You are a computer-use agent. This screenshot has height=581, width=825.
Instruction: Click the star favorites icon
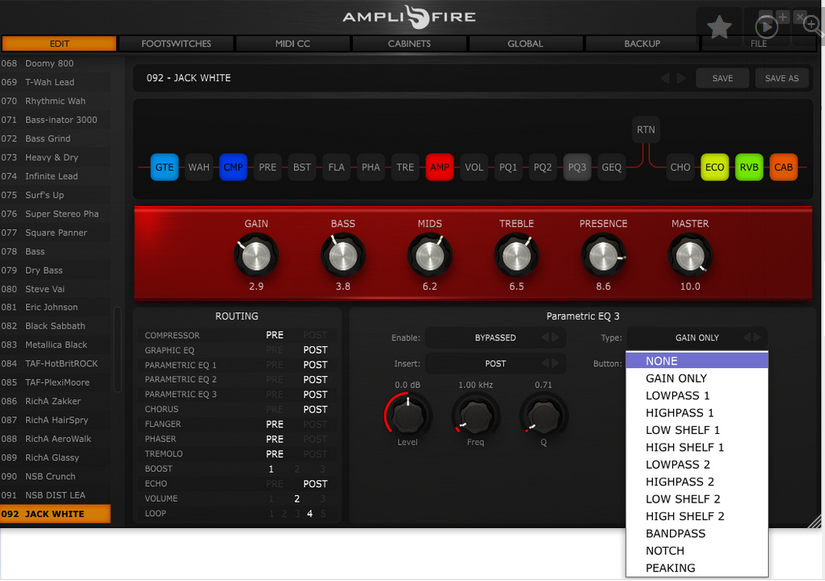(719, 27)
